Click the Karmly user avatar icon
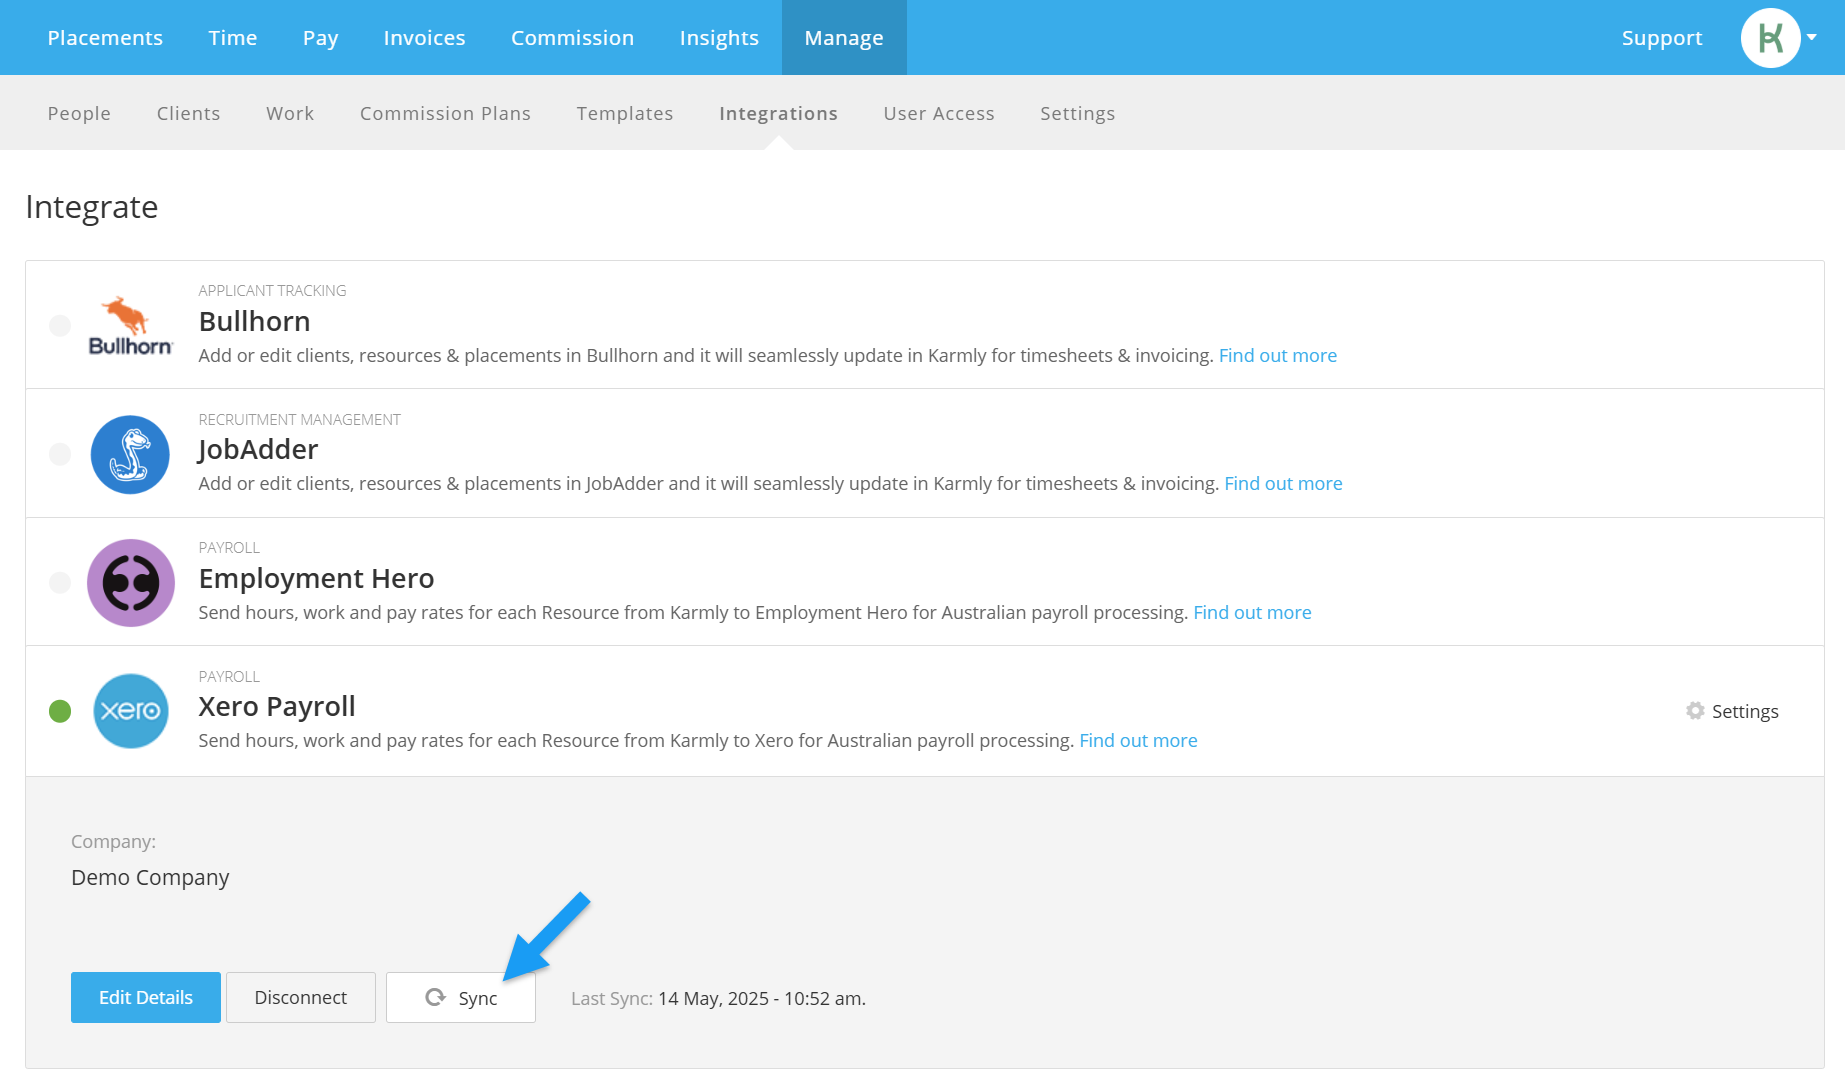 click(1770, 38)
